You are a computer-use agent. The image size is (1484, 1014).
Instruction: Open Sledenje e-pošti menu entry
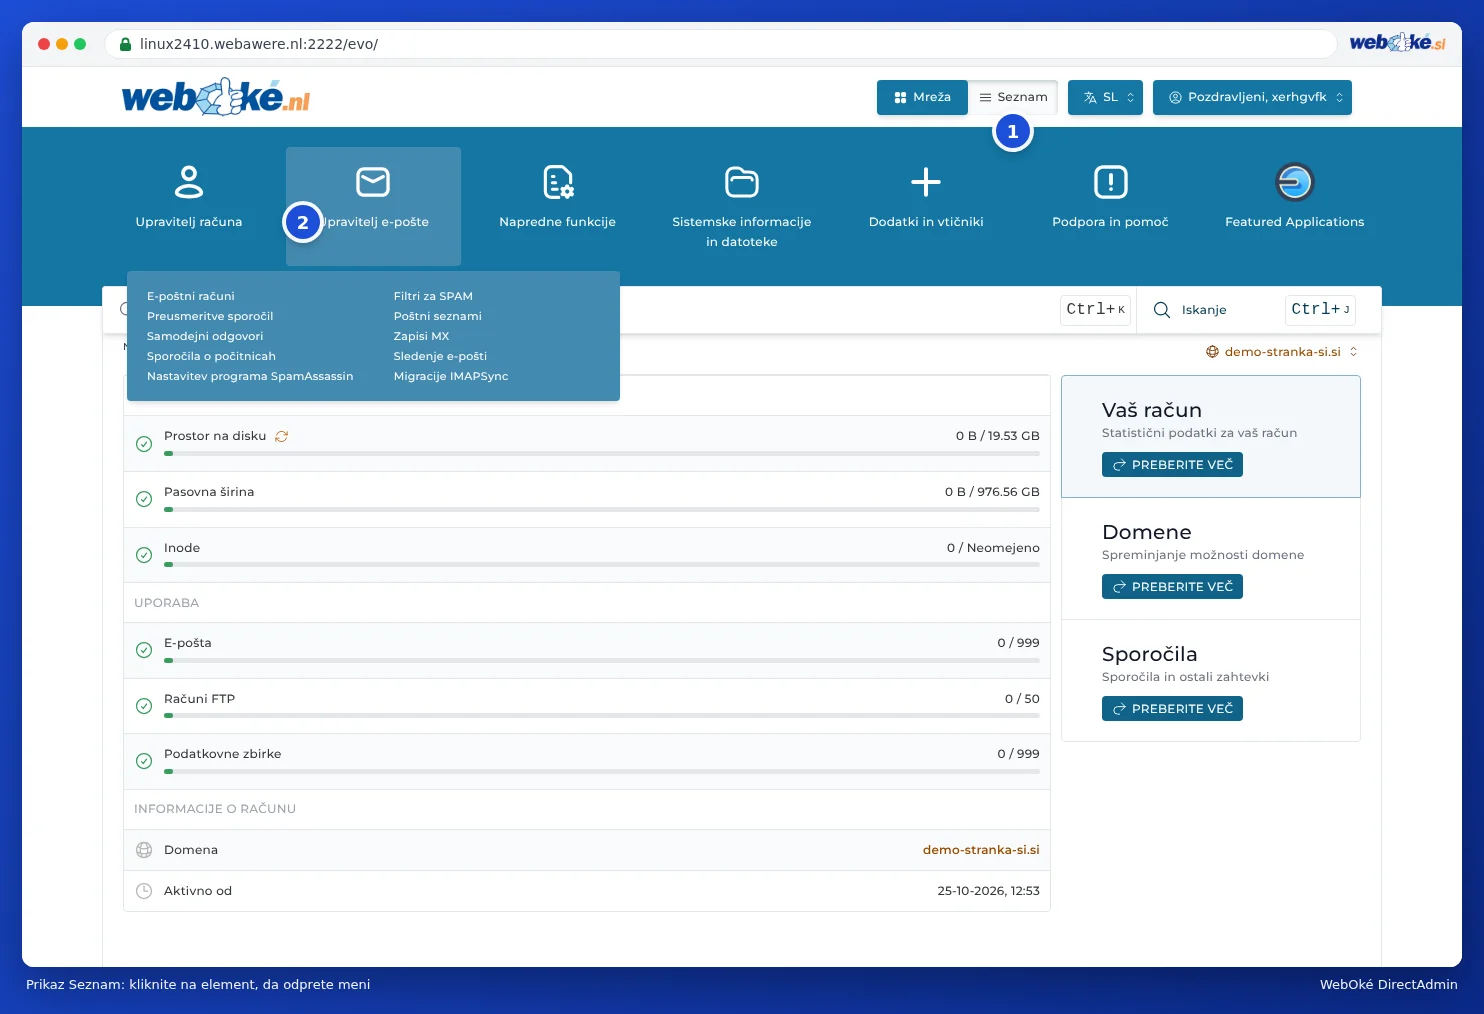pos(440,356)
